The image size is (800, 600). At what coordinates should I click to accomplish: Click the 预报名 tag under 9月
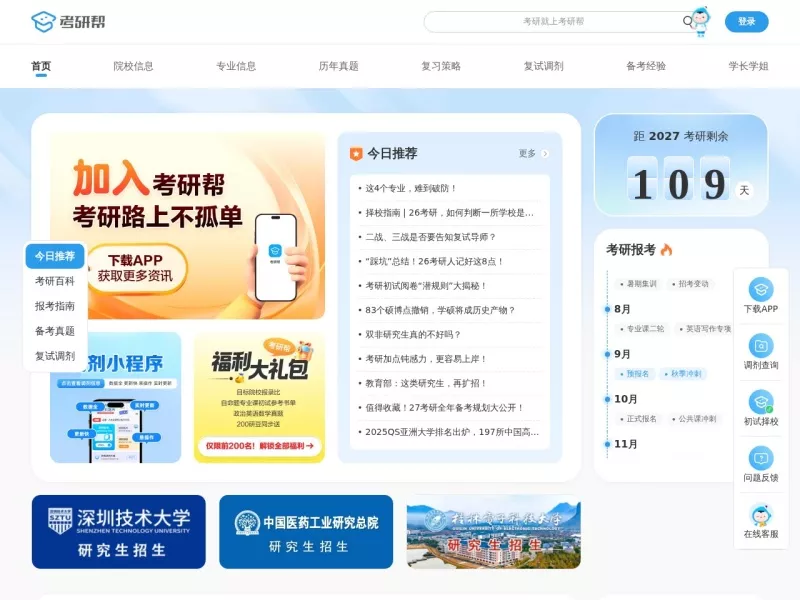pos(635,374)
